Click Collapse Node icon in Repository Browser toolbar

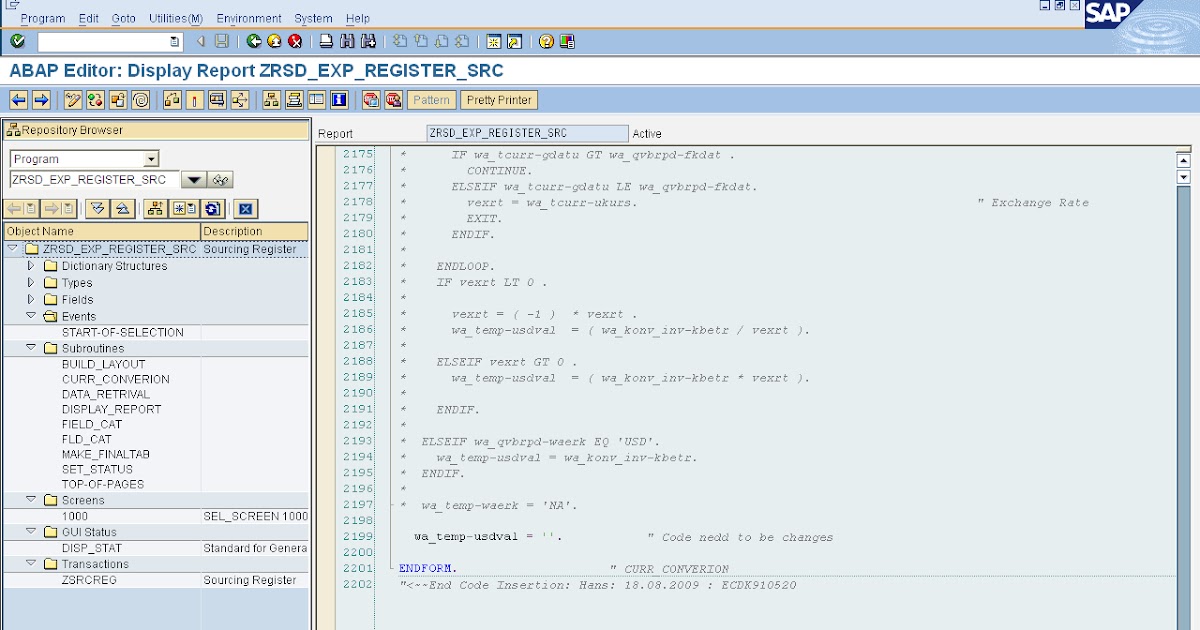122,208
